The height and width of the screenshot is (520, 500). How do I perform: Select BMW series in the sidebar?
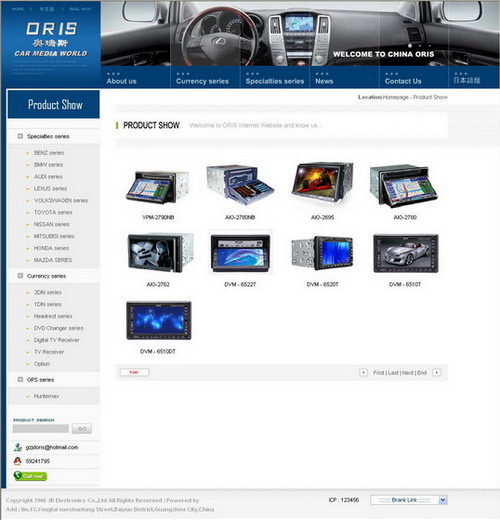tap(48, 165)
